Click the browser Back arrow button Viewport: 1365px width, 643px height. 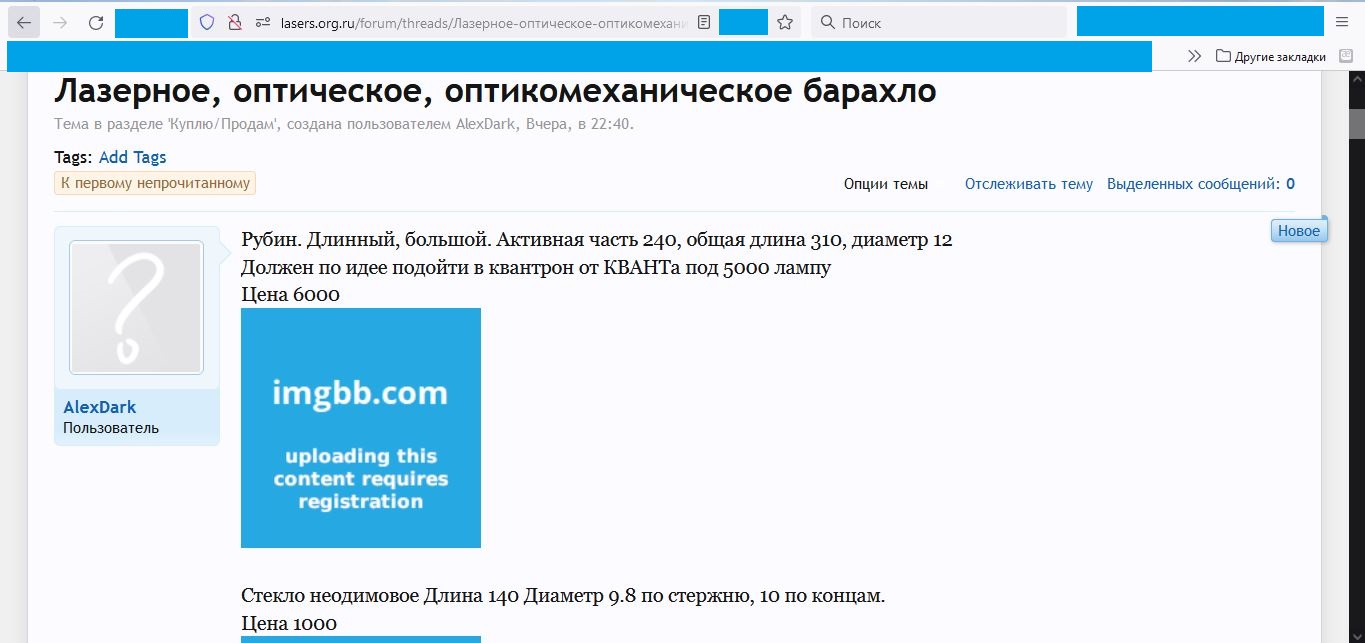coord(24,22)
